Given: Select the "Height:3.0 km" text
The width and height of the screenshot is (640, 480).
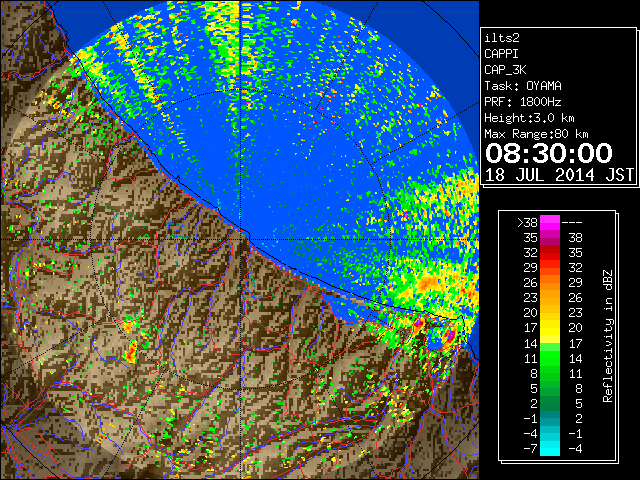Looking at the screenshot, I should point(529,118).
